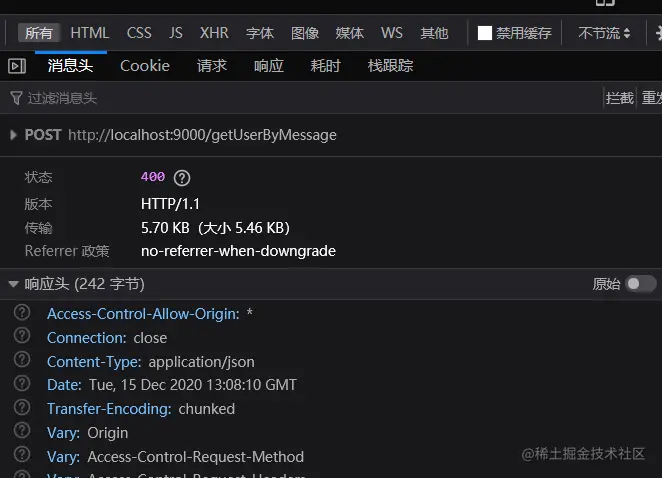Select the XHR filter
The image size is (662, 478).
click(x=214, y=33)
